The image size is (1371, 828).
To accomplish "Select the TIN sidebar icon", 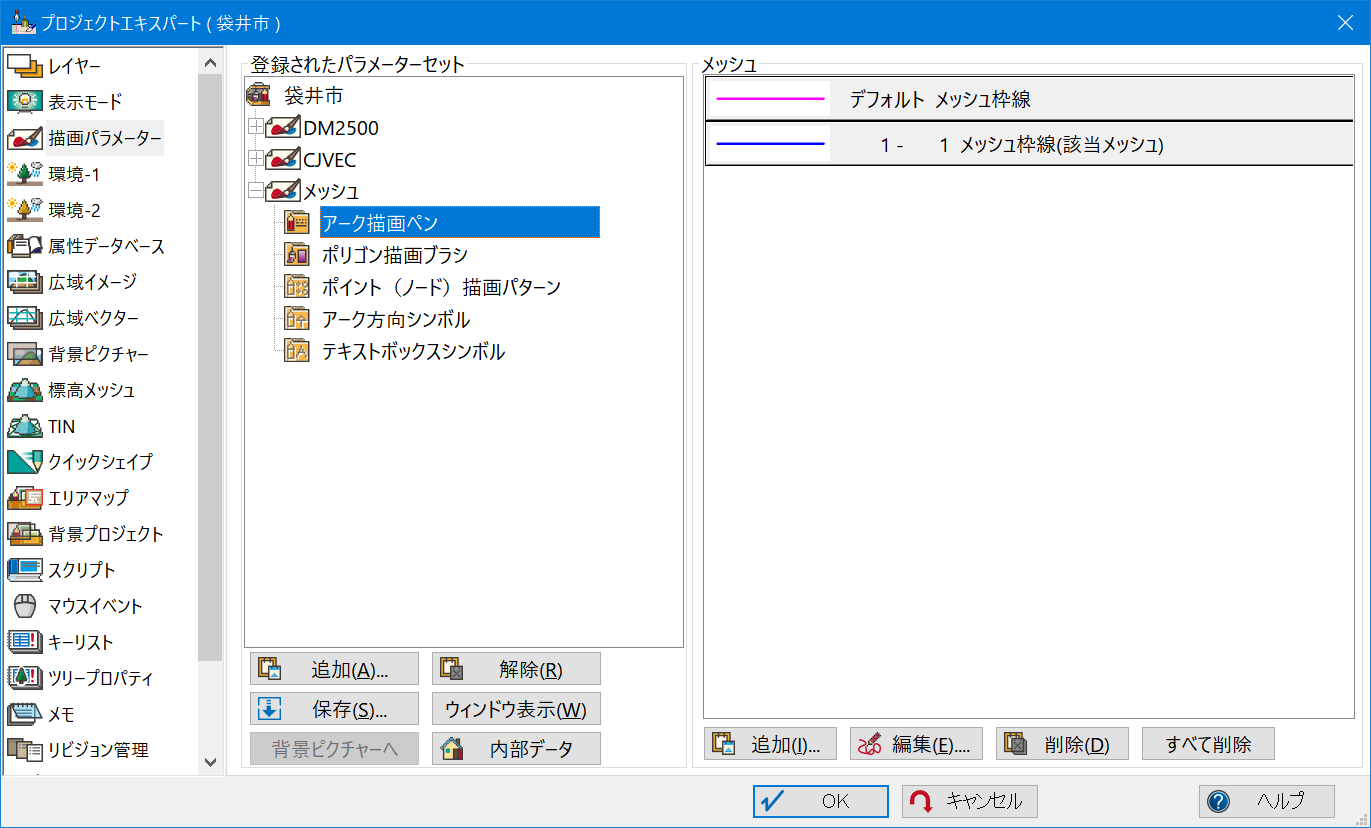I will coord(24,426).
